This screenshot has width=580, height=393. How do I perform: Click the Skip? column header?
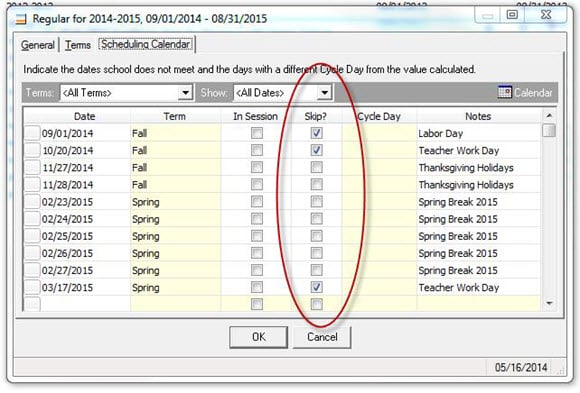click(x=316, y=116)
